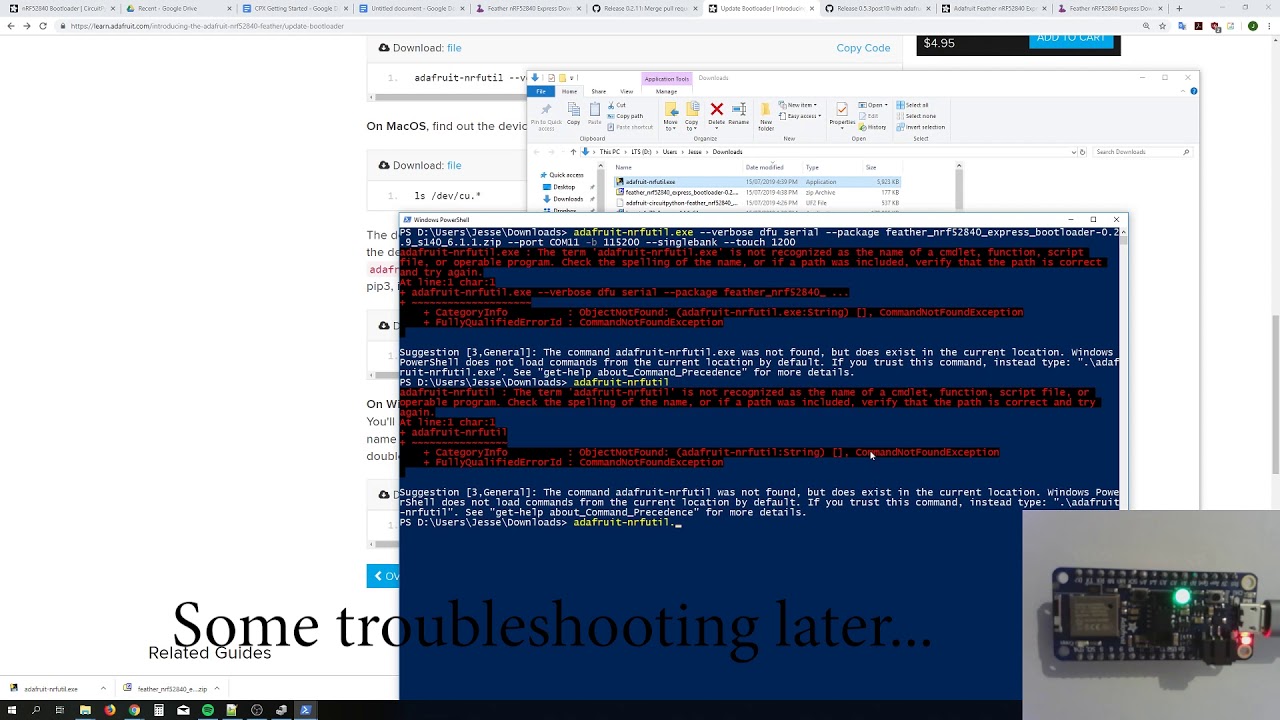This screenshot has width=1280, height=720.
Task: Click History in the Explorer Open group
Action: (873, 127)
